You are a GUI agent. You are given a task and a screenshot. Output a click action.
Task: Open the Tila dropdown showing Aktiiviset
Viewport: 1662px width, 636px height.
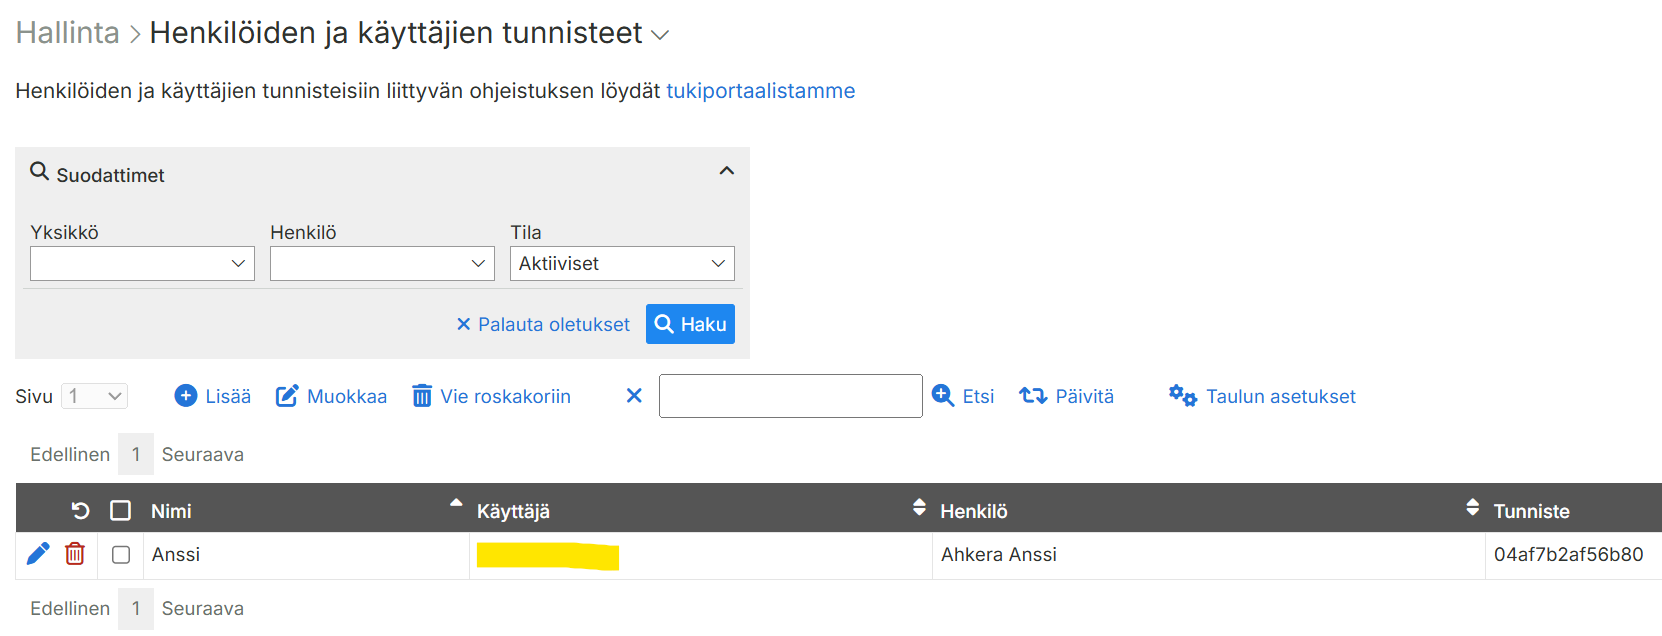point(622,264)
